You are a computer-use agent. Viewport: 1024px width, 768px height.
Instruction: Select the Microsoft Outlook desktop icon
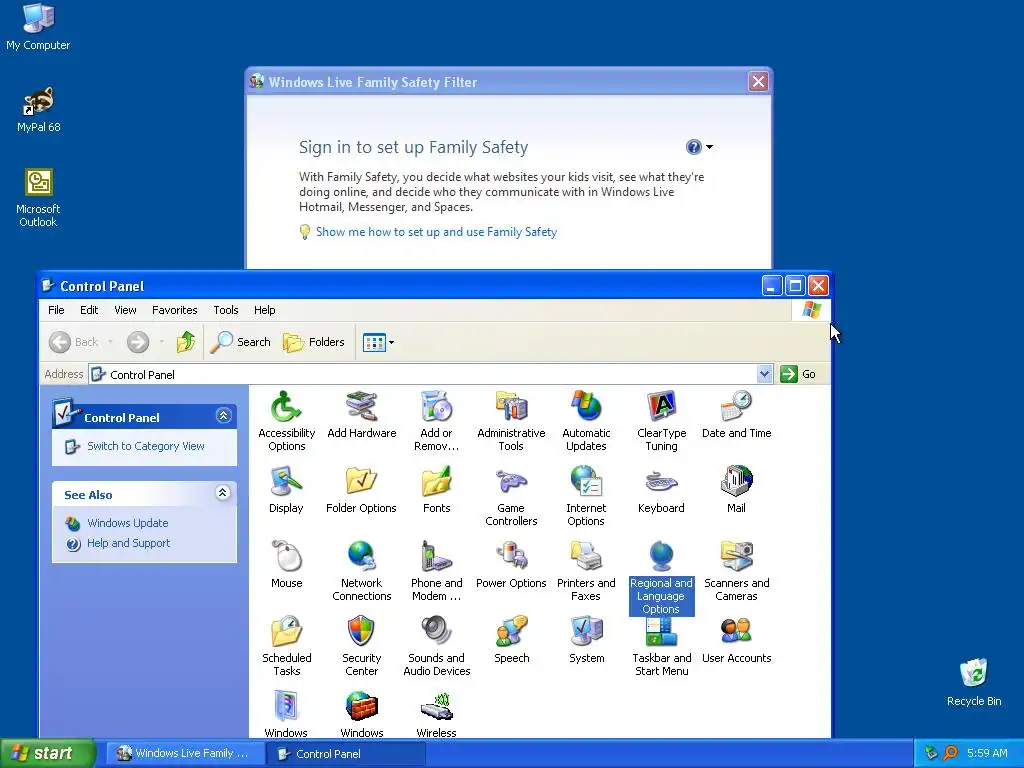pyautogui.click(x=38, y=198)
